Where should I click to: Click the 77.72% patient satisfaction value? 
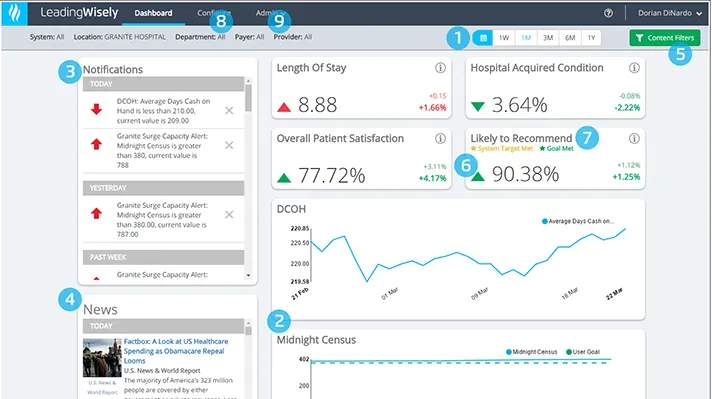coord(331,176)
